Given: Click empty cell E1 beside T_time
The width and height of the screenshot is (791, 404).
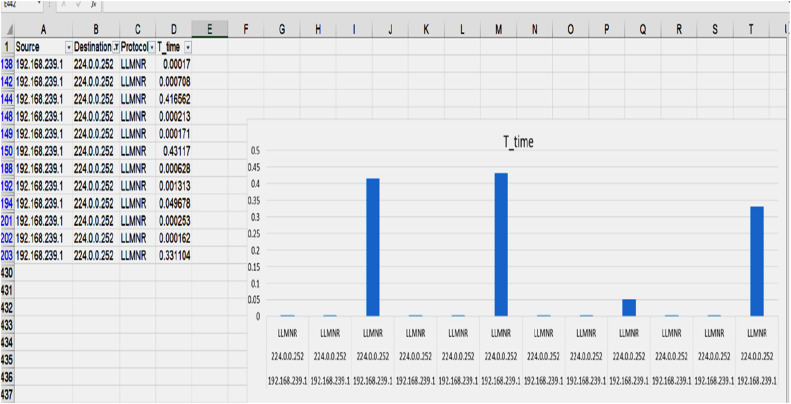Looking at the screenshot, I should click(x=209, y=47).
